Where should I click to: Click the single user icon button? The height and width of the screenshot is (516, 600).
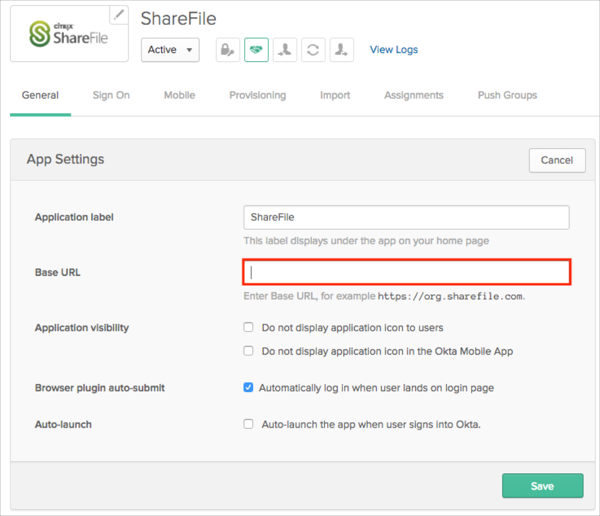(285, 50)
